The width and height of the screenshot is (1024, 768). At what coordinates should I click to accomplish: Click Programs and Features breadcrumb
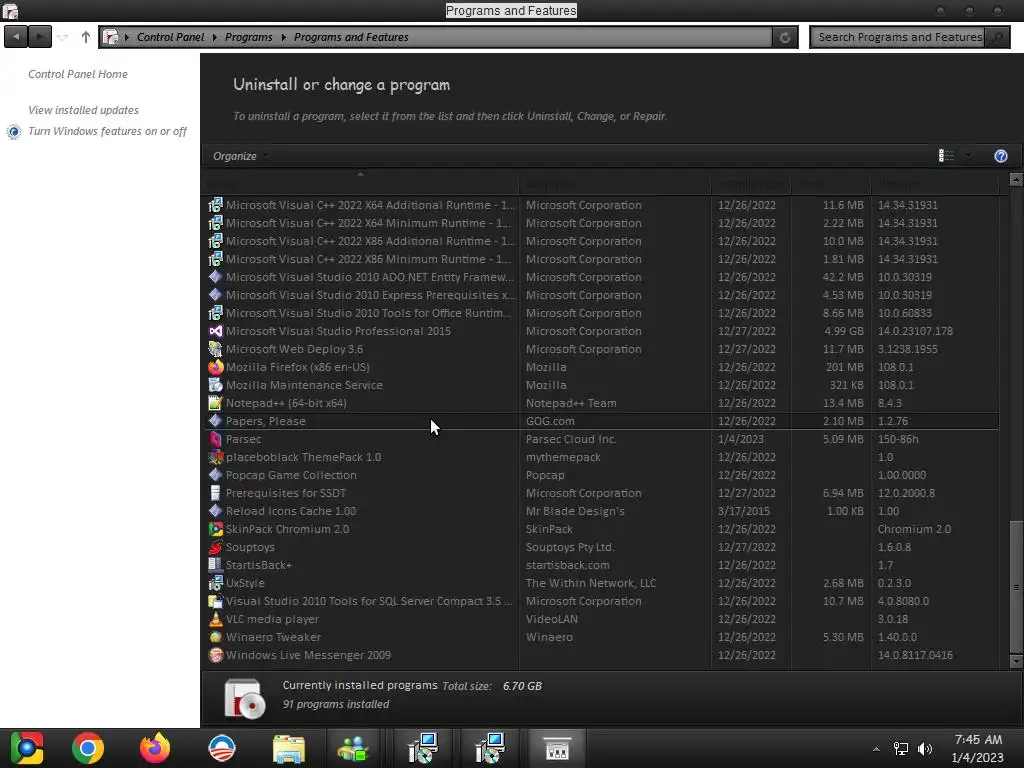(x=351, y=37)
